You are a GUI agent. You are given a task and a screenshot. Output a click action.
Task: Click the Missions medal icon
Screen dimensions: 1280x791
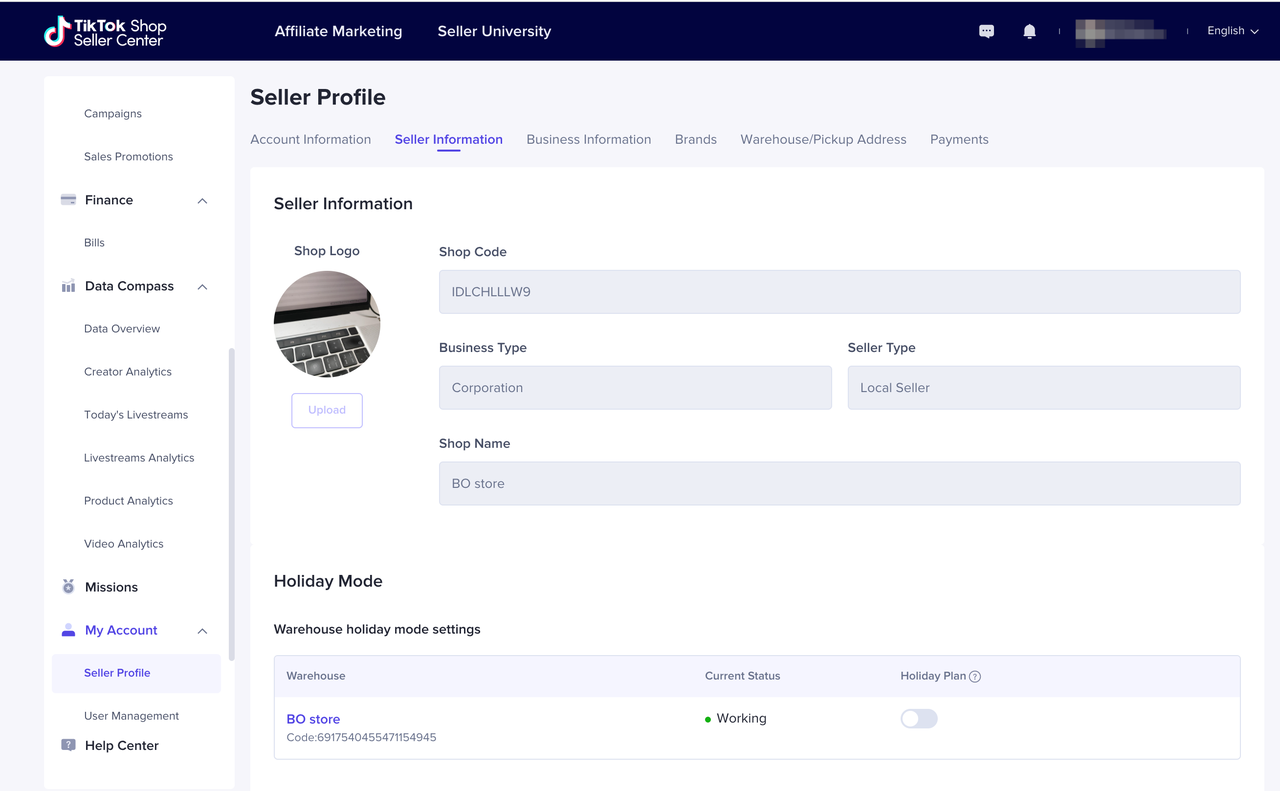tap(68, 587)
